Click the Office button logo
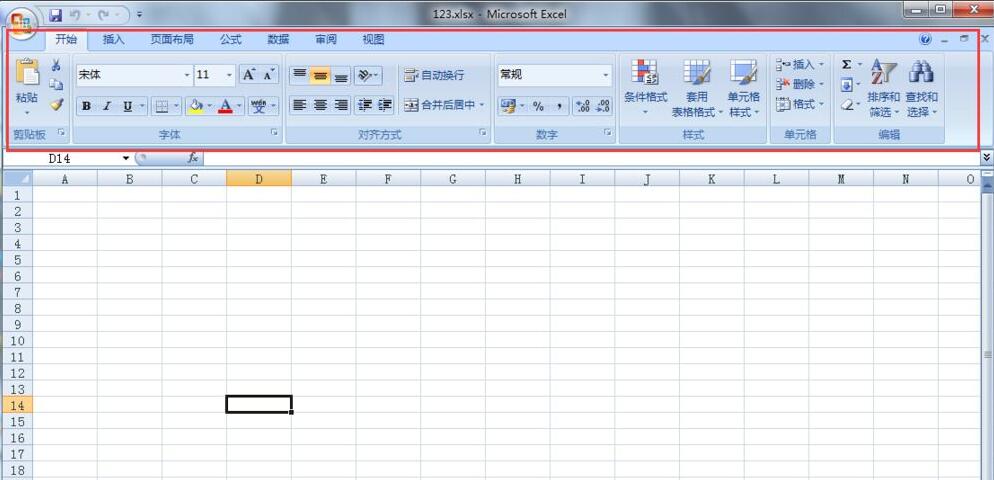 (x=21, y=25)
